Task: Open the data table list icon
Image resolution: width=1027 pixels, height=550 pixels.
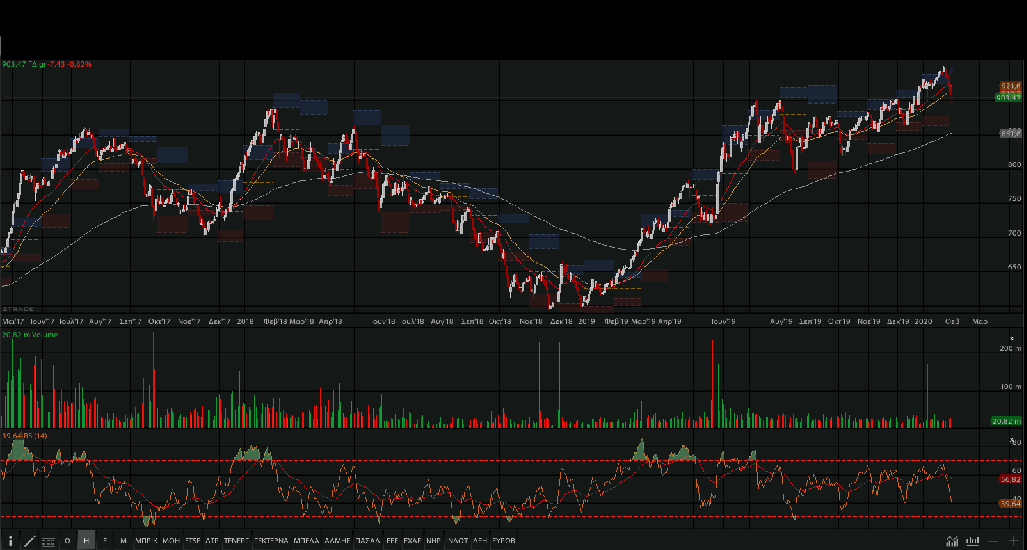Action: 48,541
